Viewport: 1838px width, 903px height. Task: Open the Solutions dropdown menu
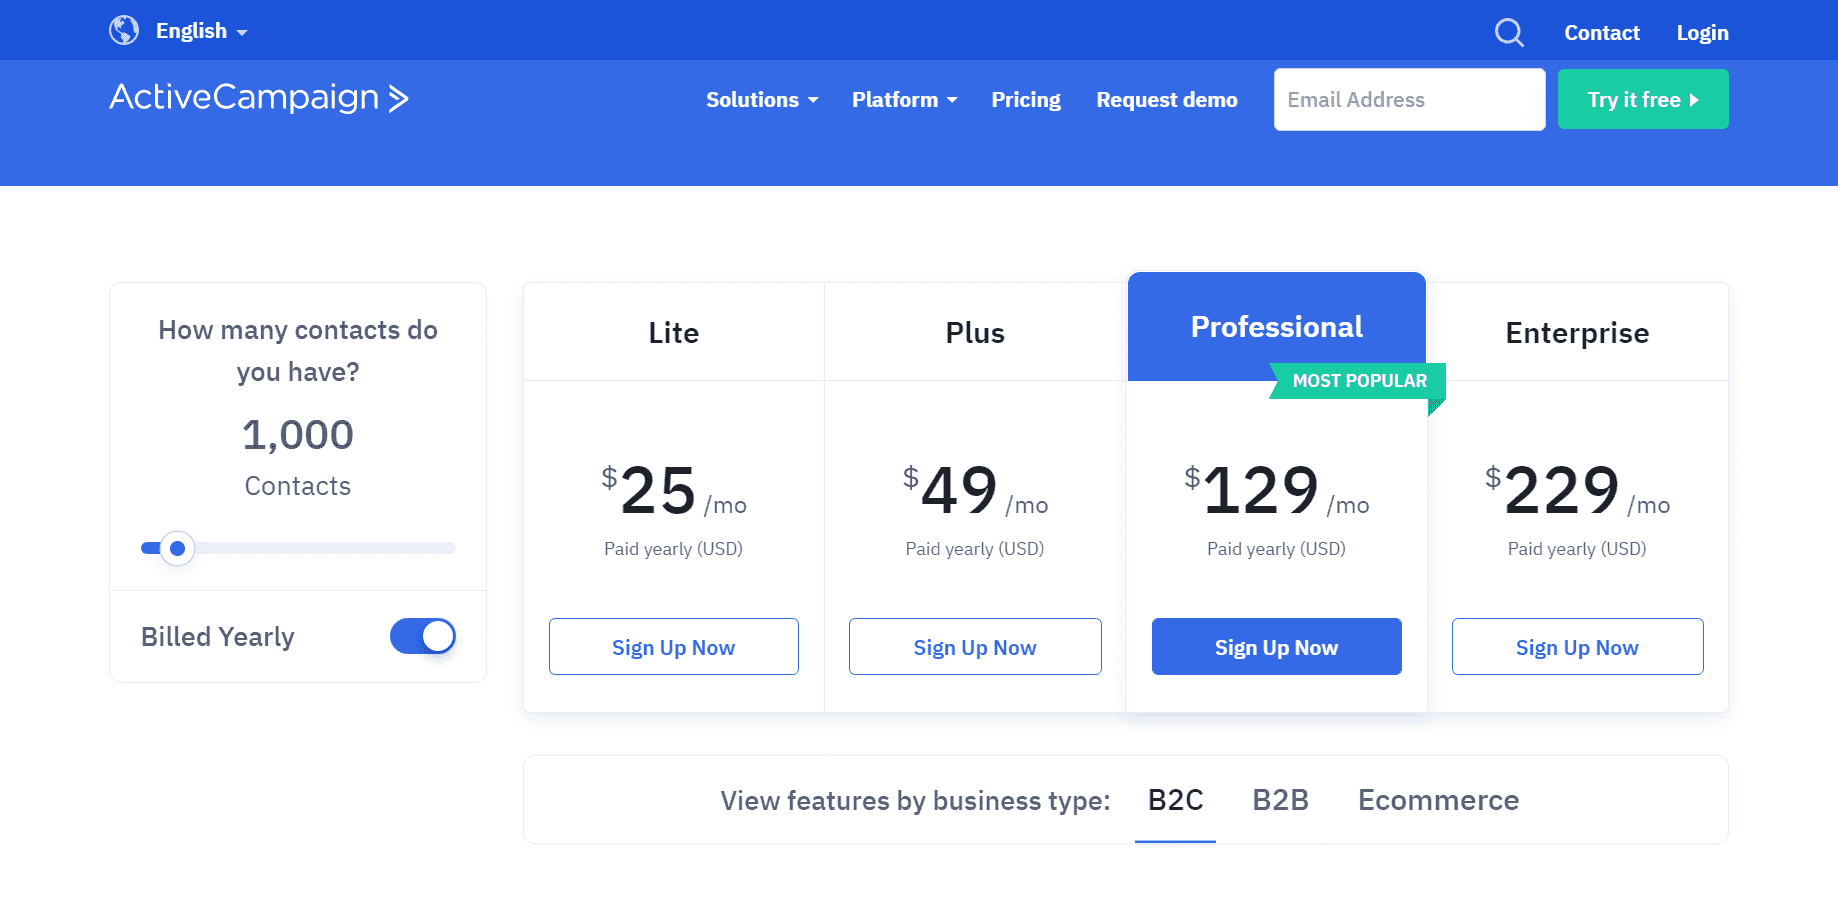[762, 100]
